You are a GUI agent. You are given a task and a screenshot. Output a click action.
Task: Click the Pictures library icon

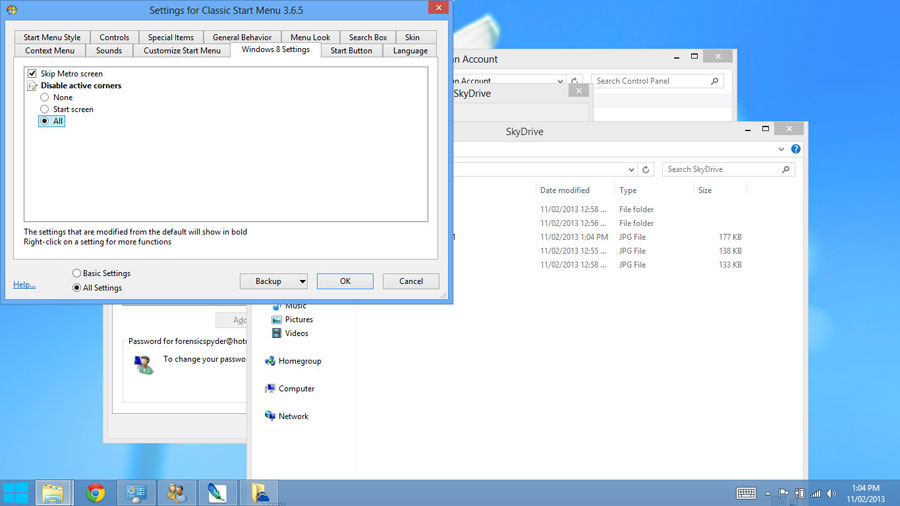point(277,320)
